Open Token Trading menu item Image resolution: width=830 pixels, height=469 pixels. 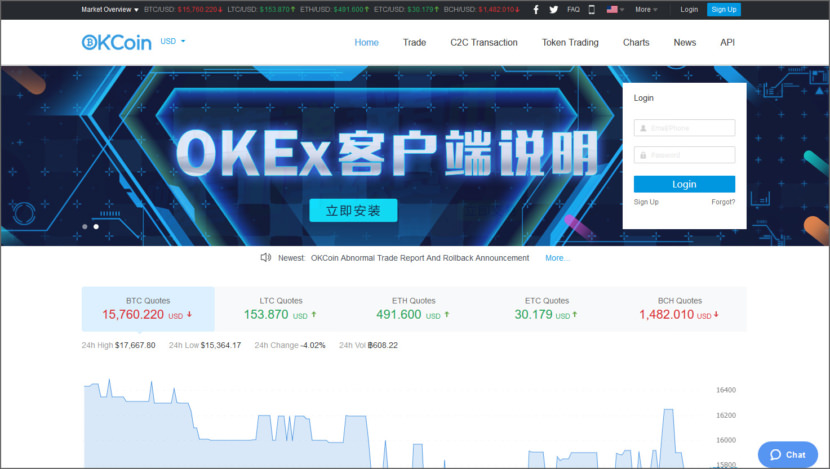(x=570, y=42)
